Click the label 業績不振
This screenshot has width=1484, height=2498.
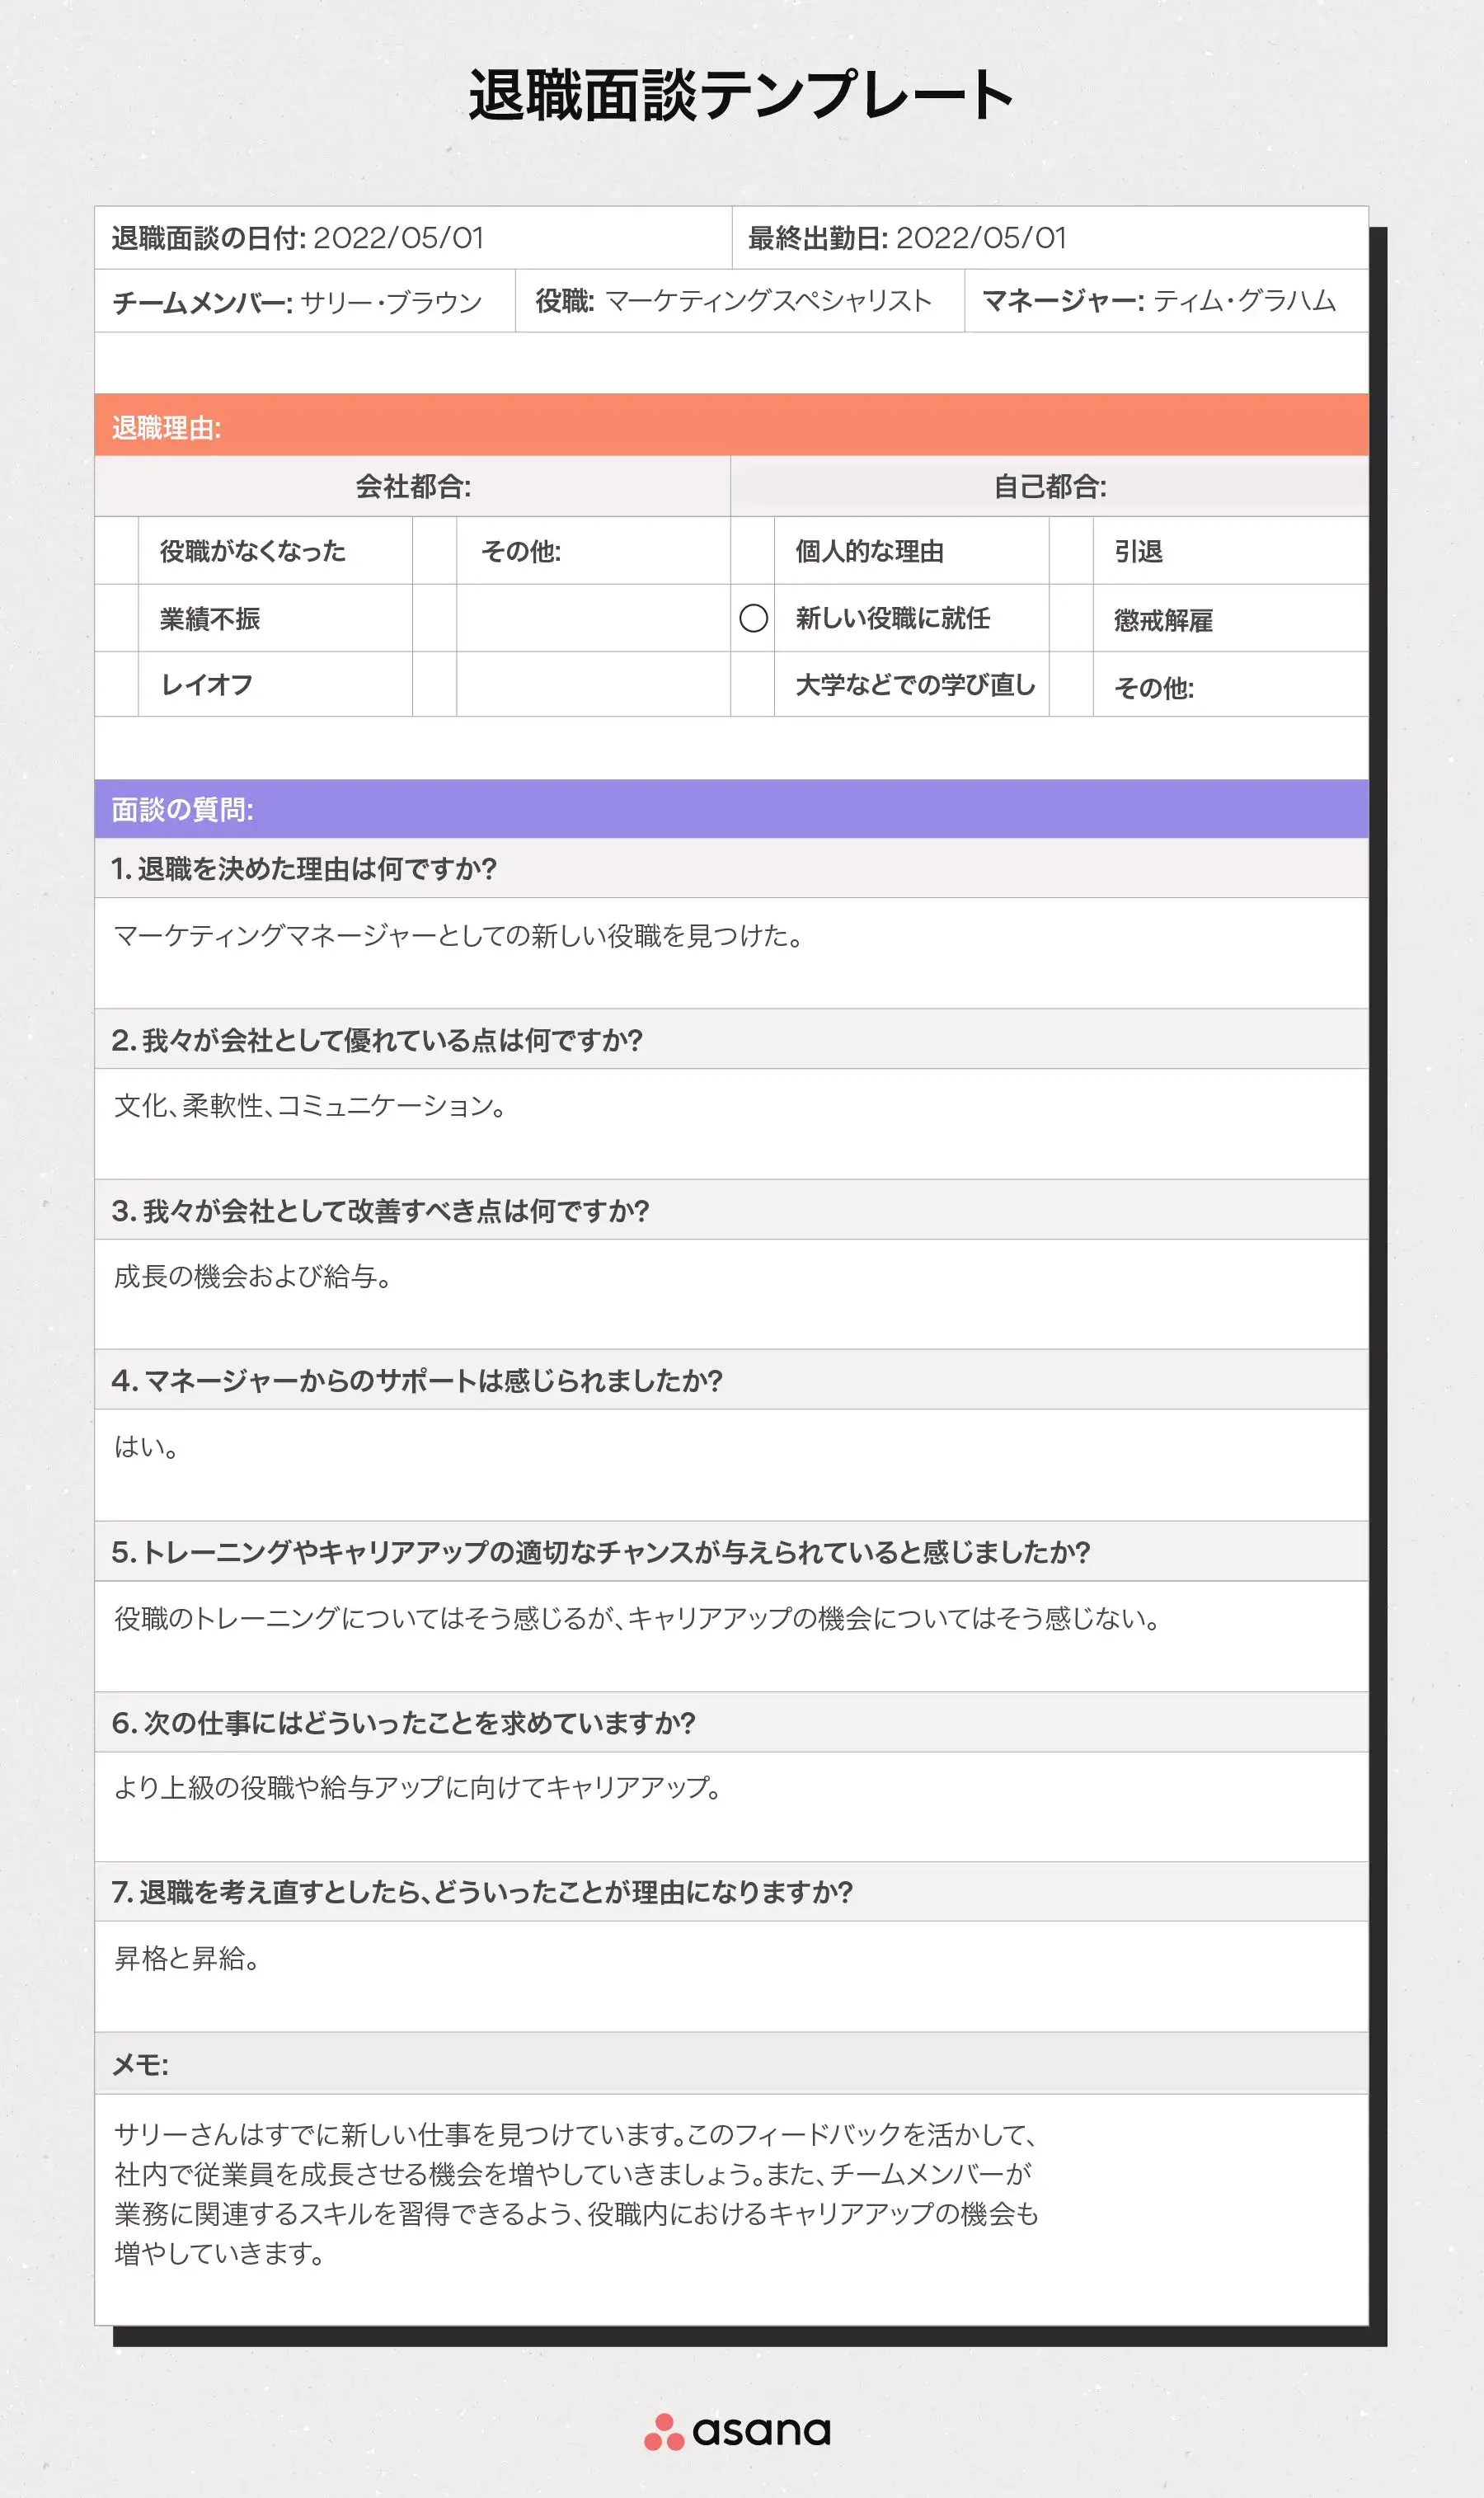click(x=210, y=619)
